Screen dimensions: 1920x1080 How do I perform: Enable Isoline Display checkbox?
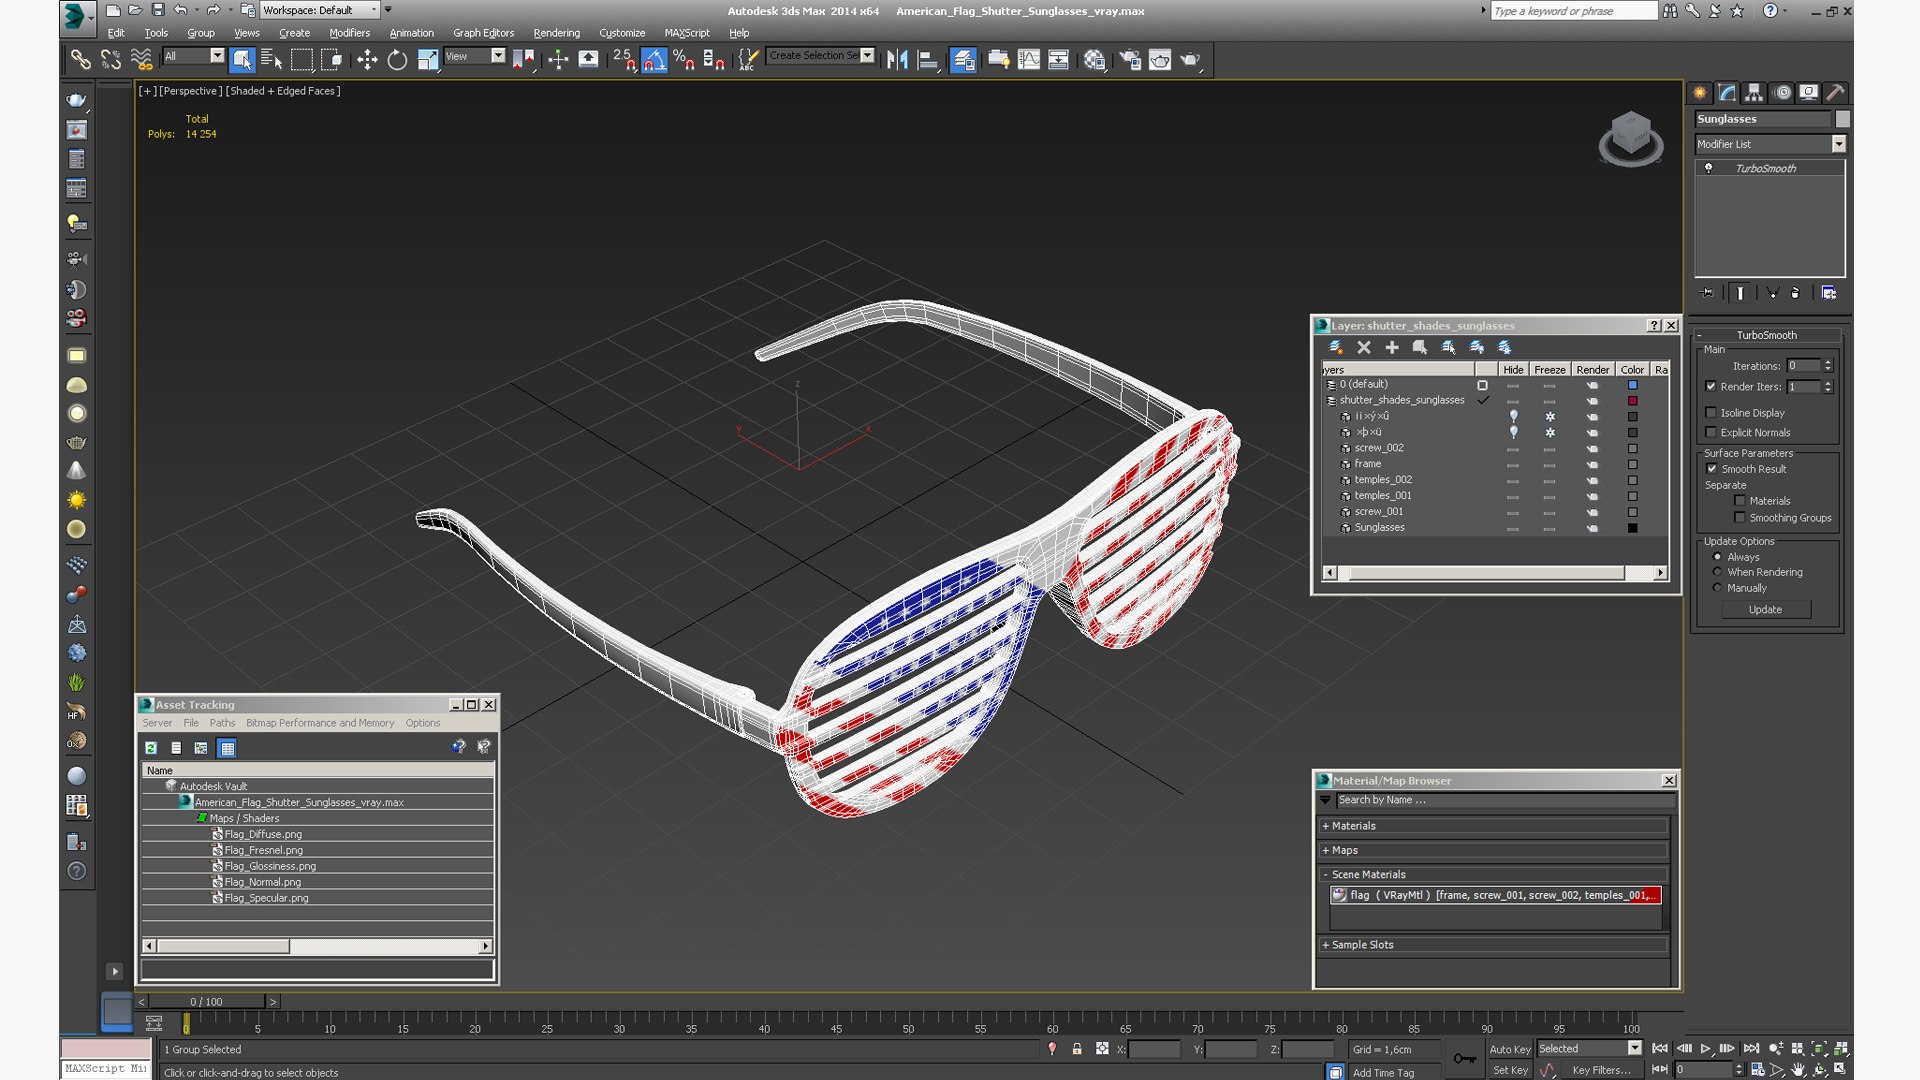tap(1711, 413)
